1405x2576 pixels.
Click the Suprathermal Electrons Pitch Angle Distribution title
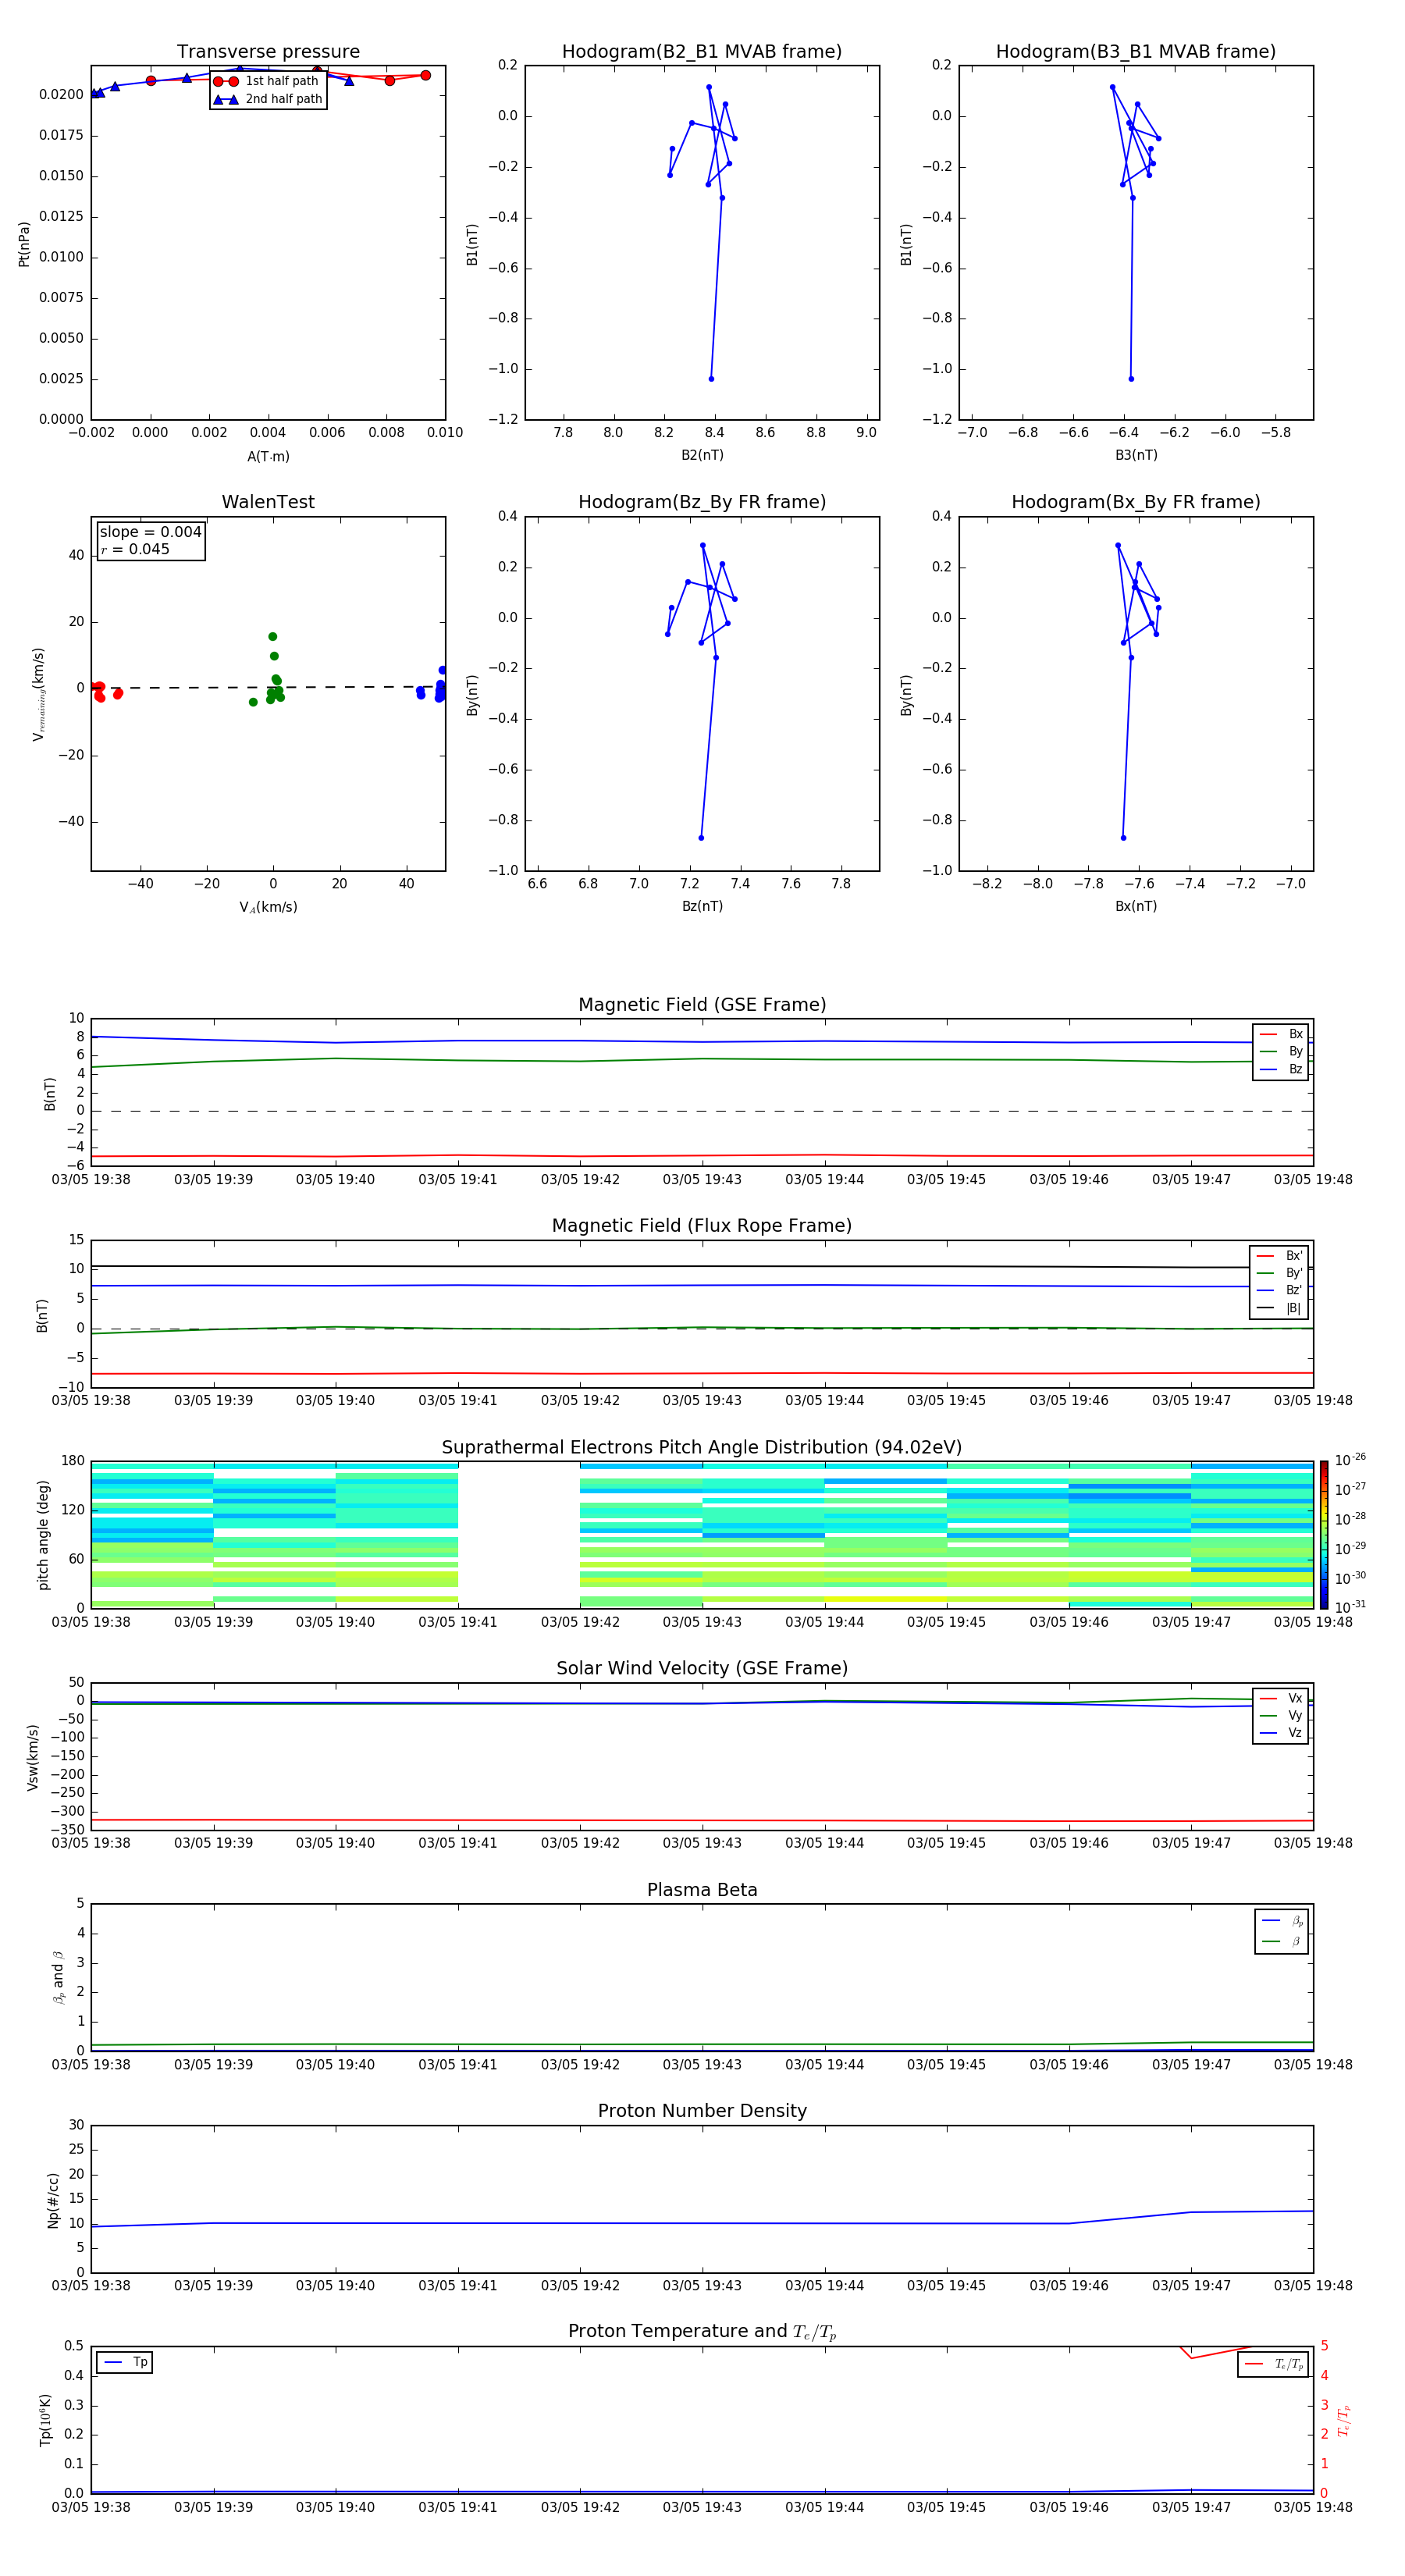click(x=702, y=1448)
